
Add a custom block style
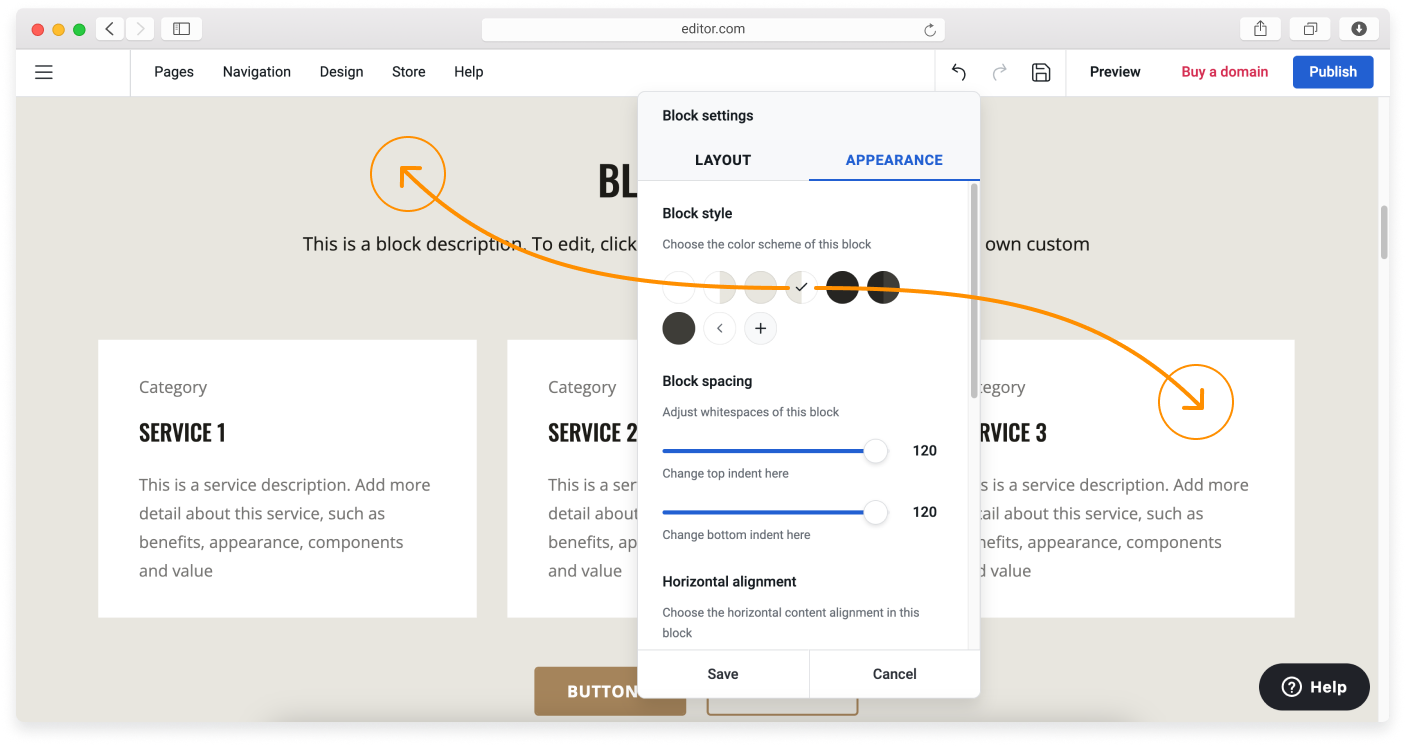pyautogui.click(x=760, y=328)
